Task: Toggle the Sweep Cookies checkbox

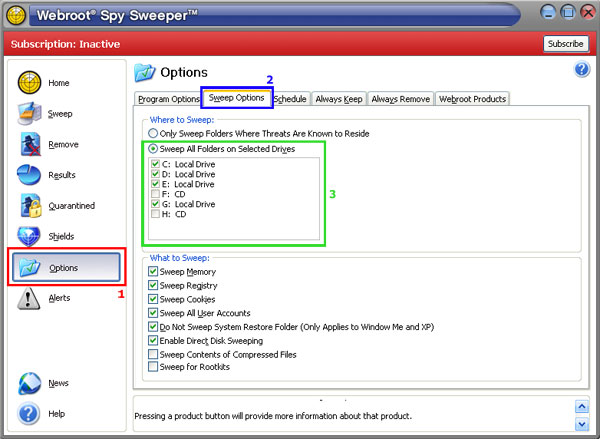Action: [x=153, y=299]
